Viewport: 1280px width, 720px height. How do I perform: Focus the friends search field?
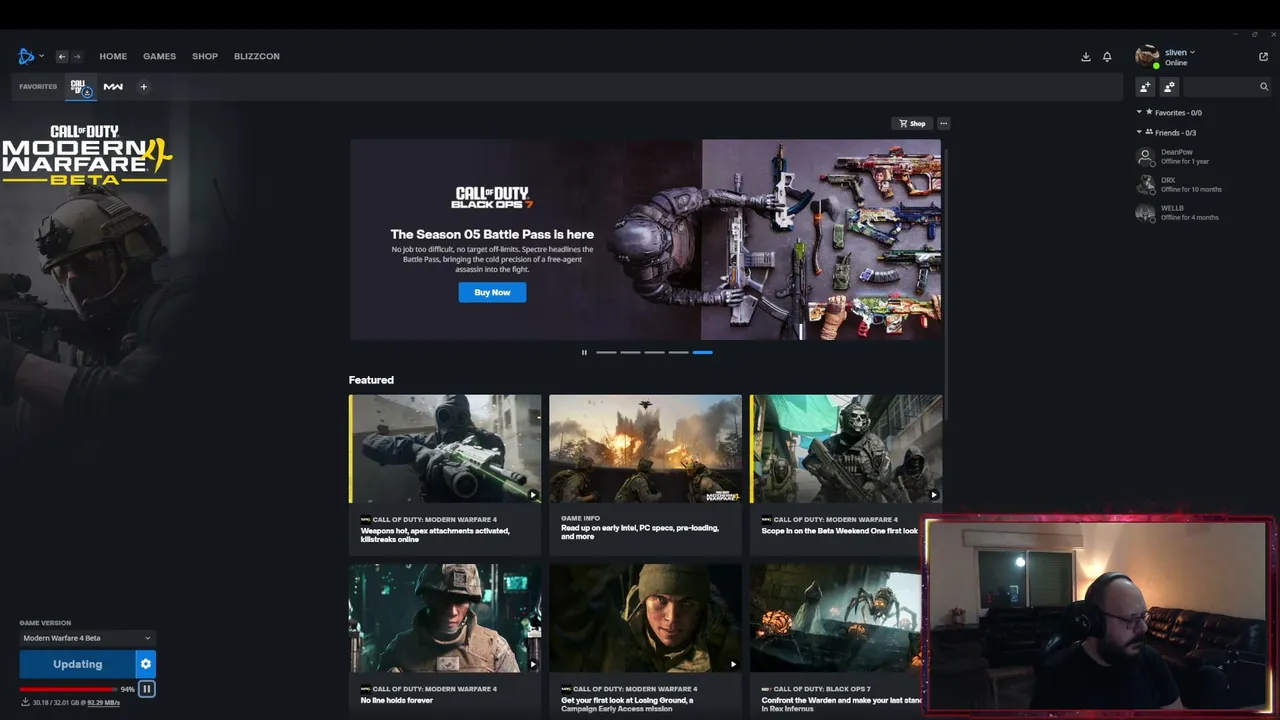click(x=1219, y=87)
